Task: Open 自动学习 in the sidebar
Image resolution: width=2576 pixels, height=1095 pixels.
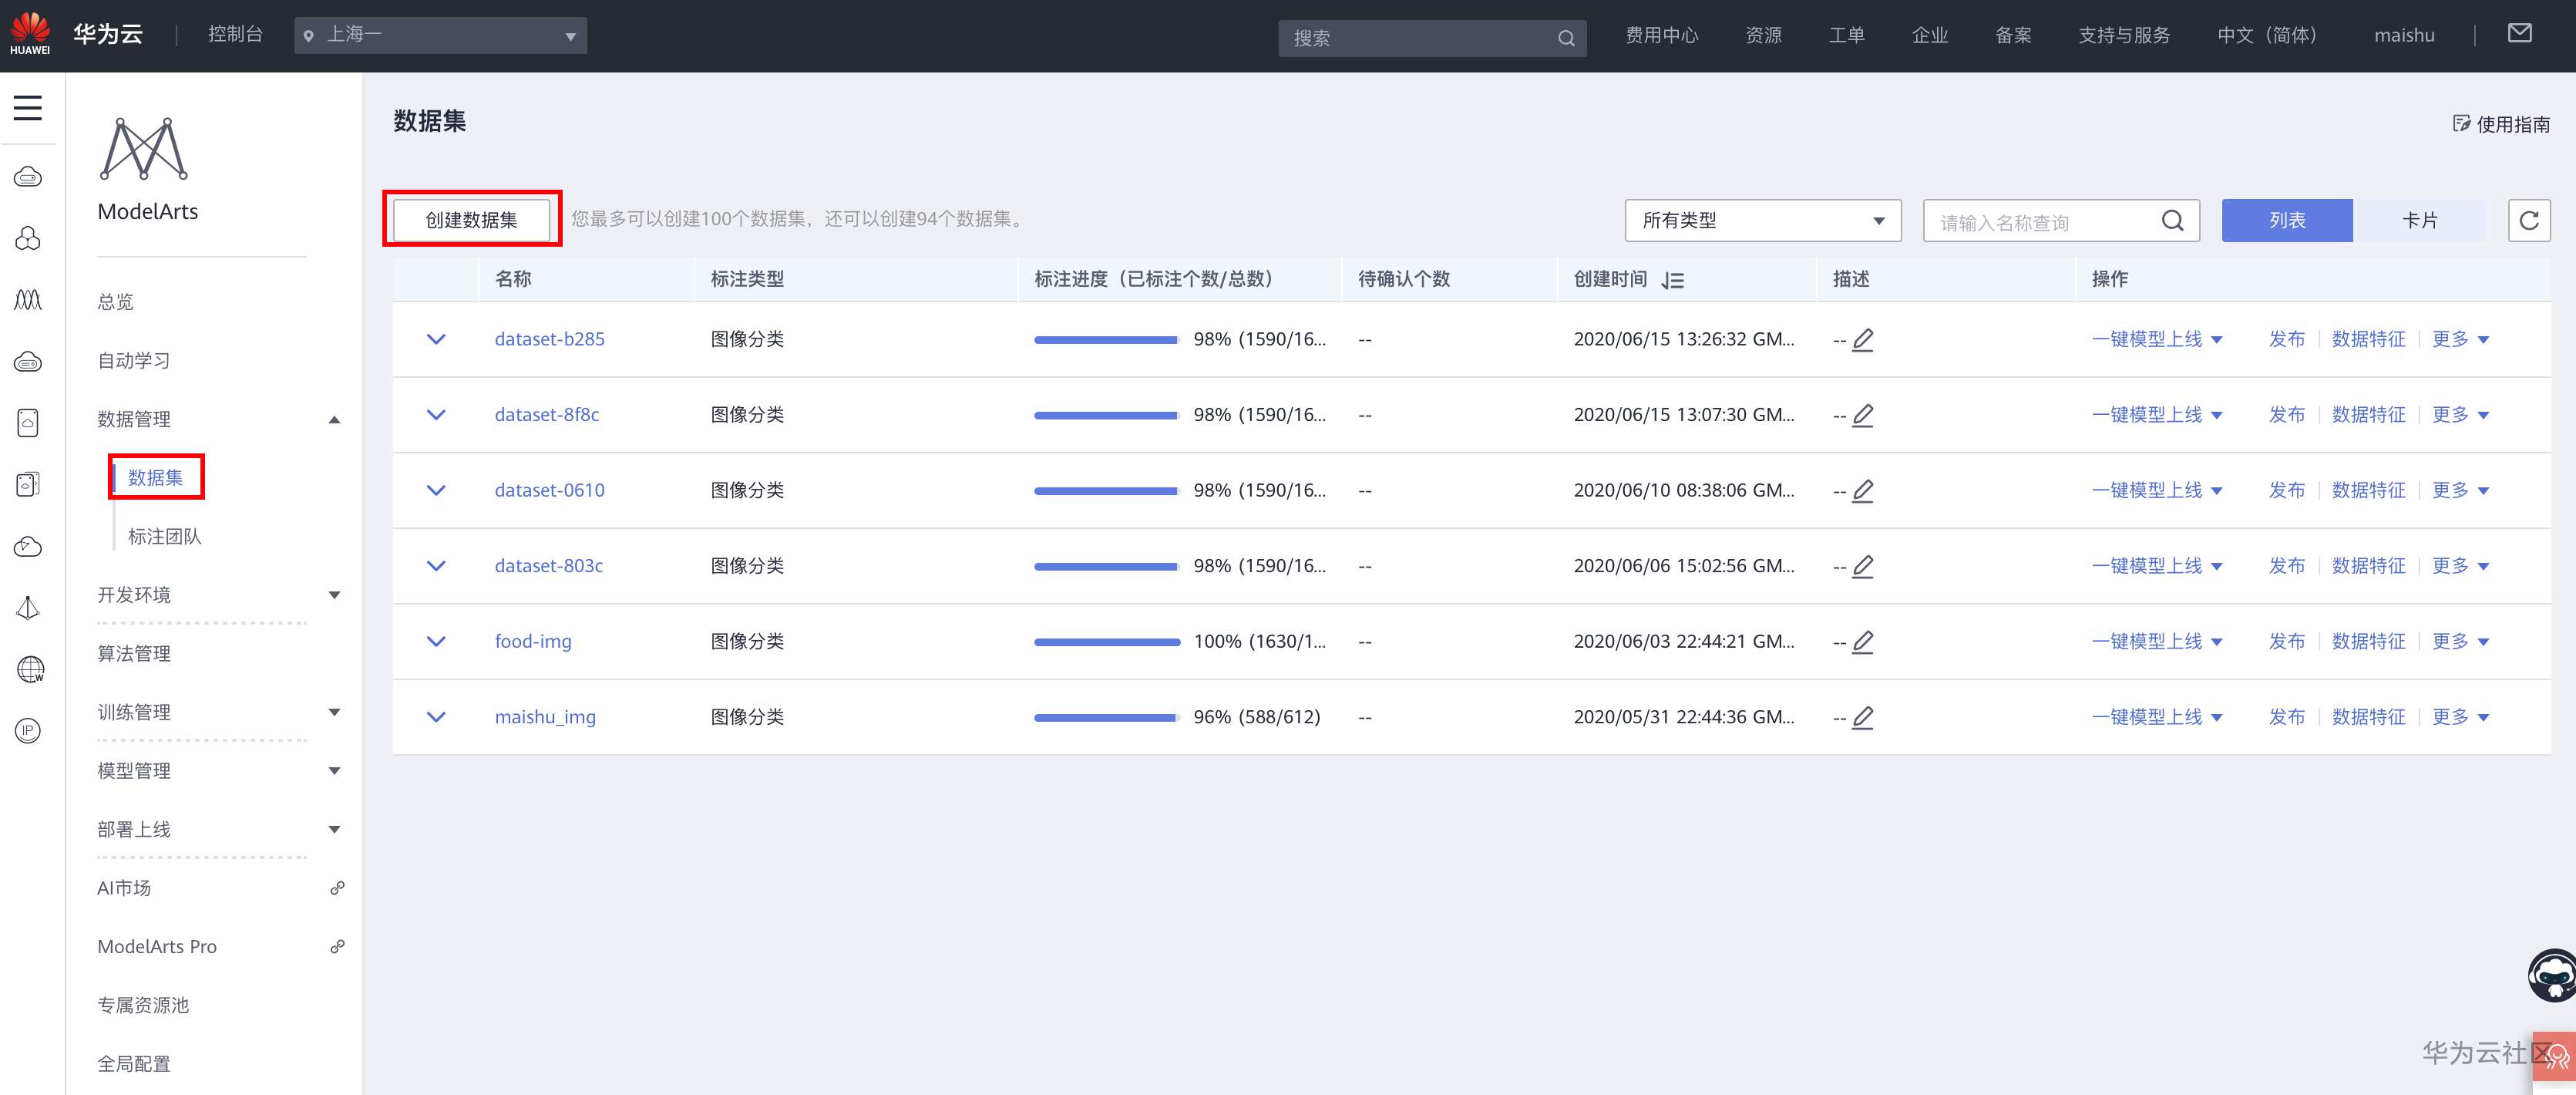Action: (x=134, y=361)
